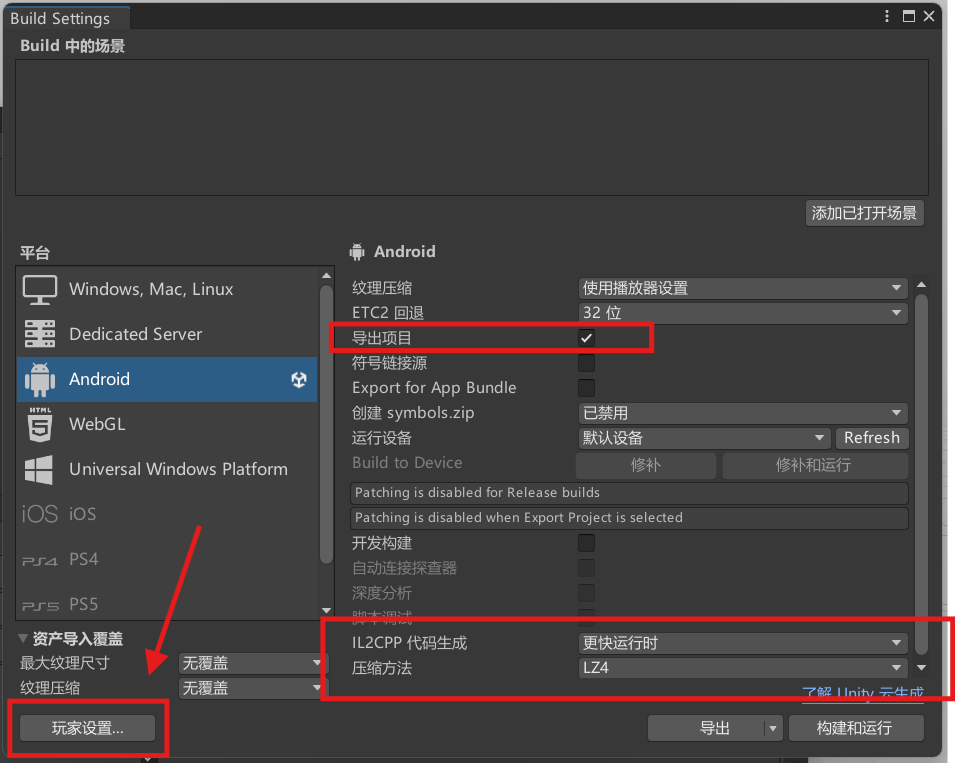Click the WebGL HTML5 icon
Viewport: 955px width, 763px height.
[x=40, y=424]
